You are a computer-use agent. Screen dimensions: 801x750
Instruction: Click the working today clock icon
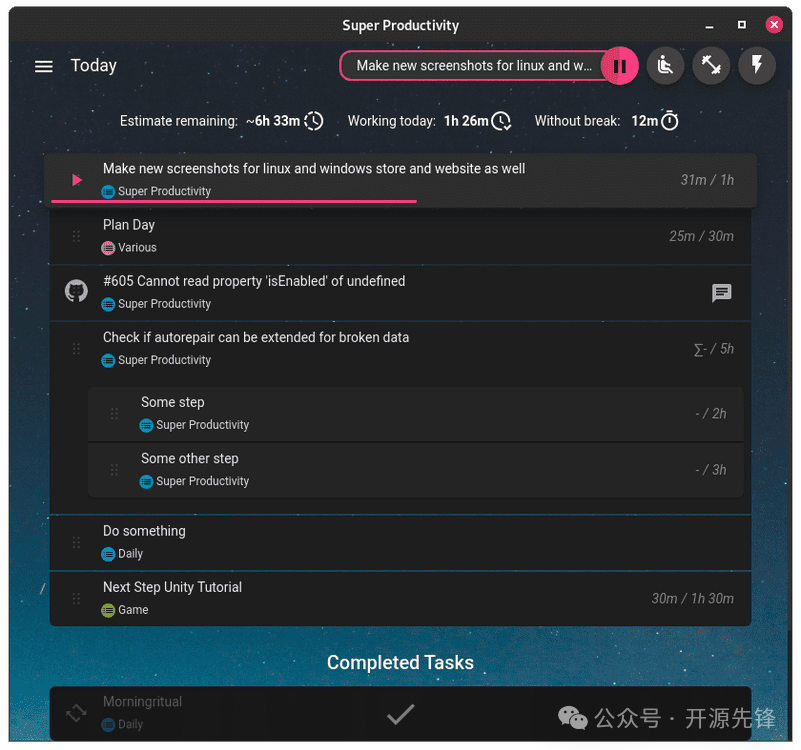point(501,121)
